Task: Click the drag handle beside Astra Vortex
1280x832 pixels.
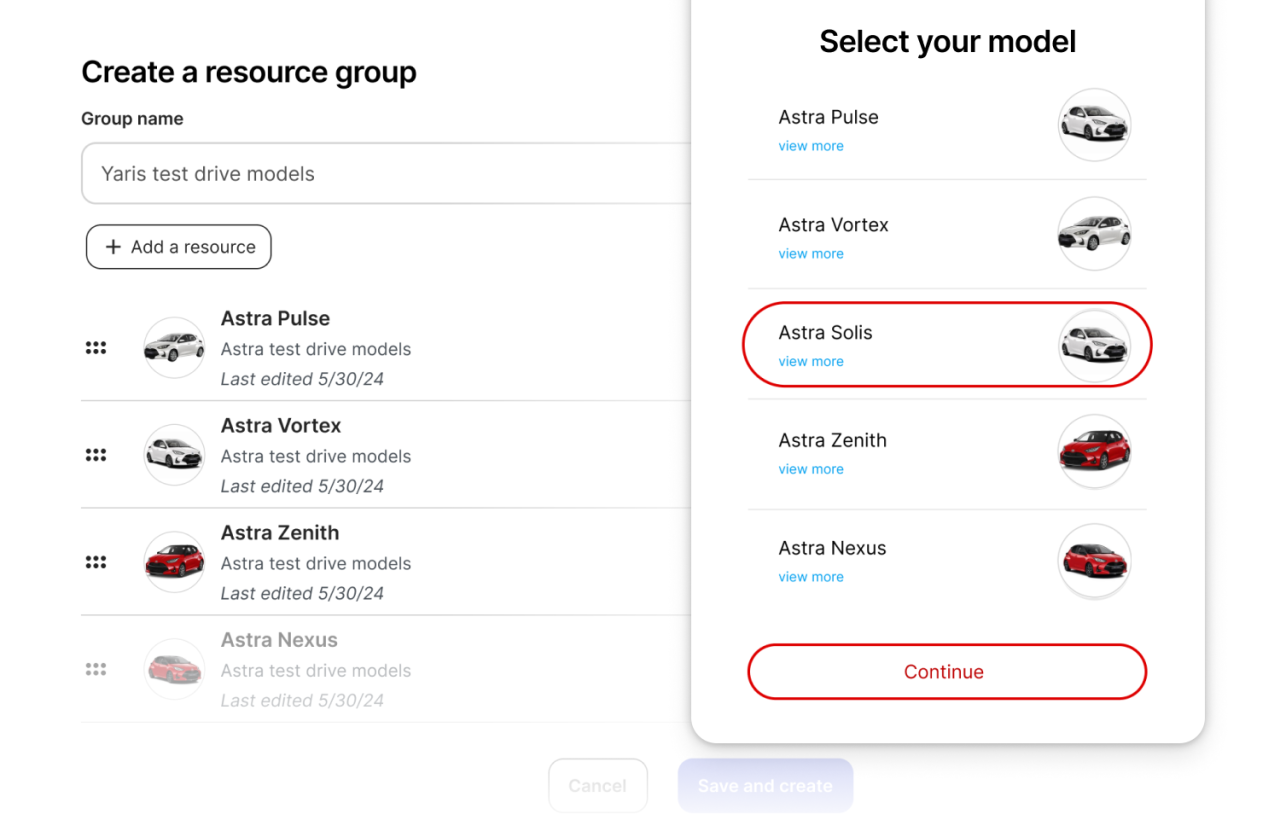Action: (96, 455)
